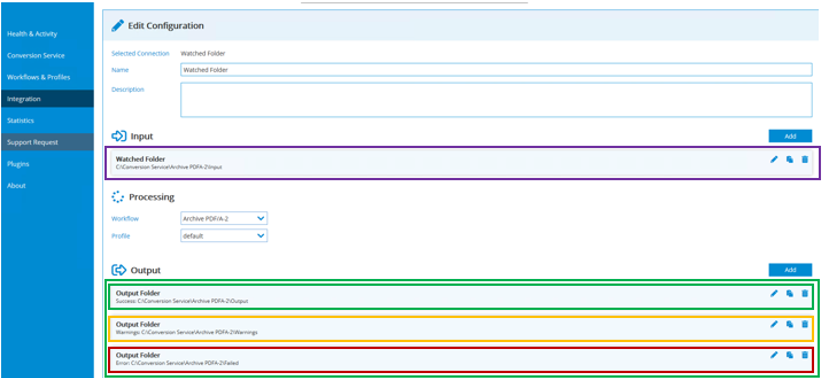The height and width of the screenshot is (378, 825).
Task: Delete the Error output folder entry
Action: point(804,355)
